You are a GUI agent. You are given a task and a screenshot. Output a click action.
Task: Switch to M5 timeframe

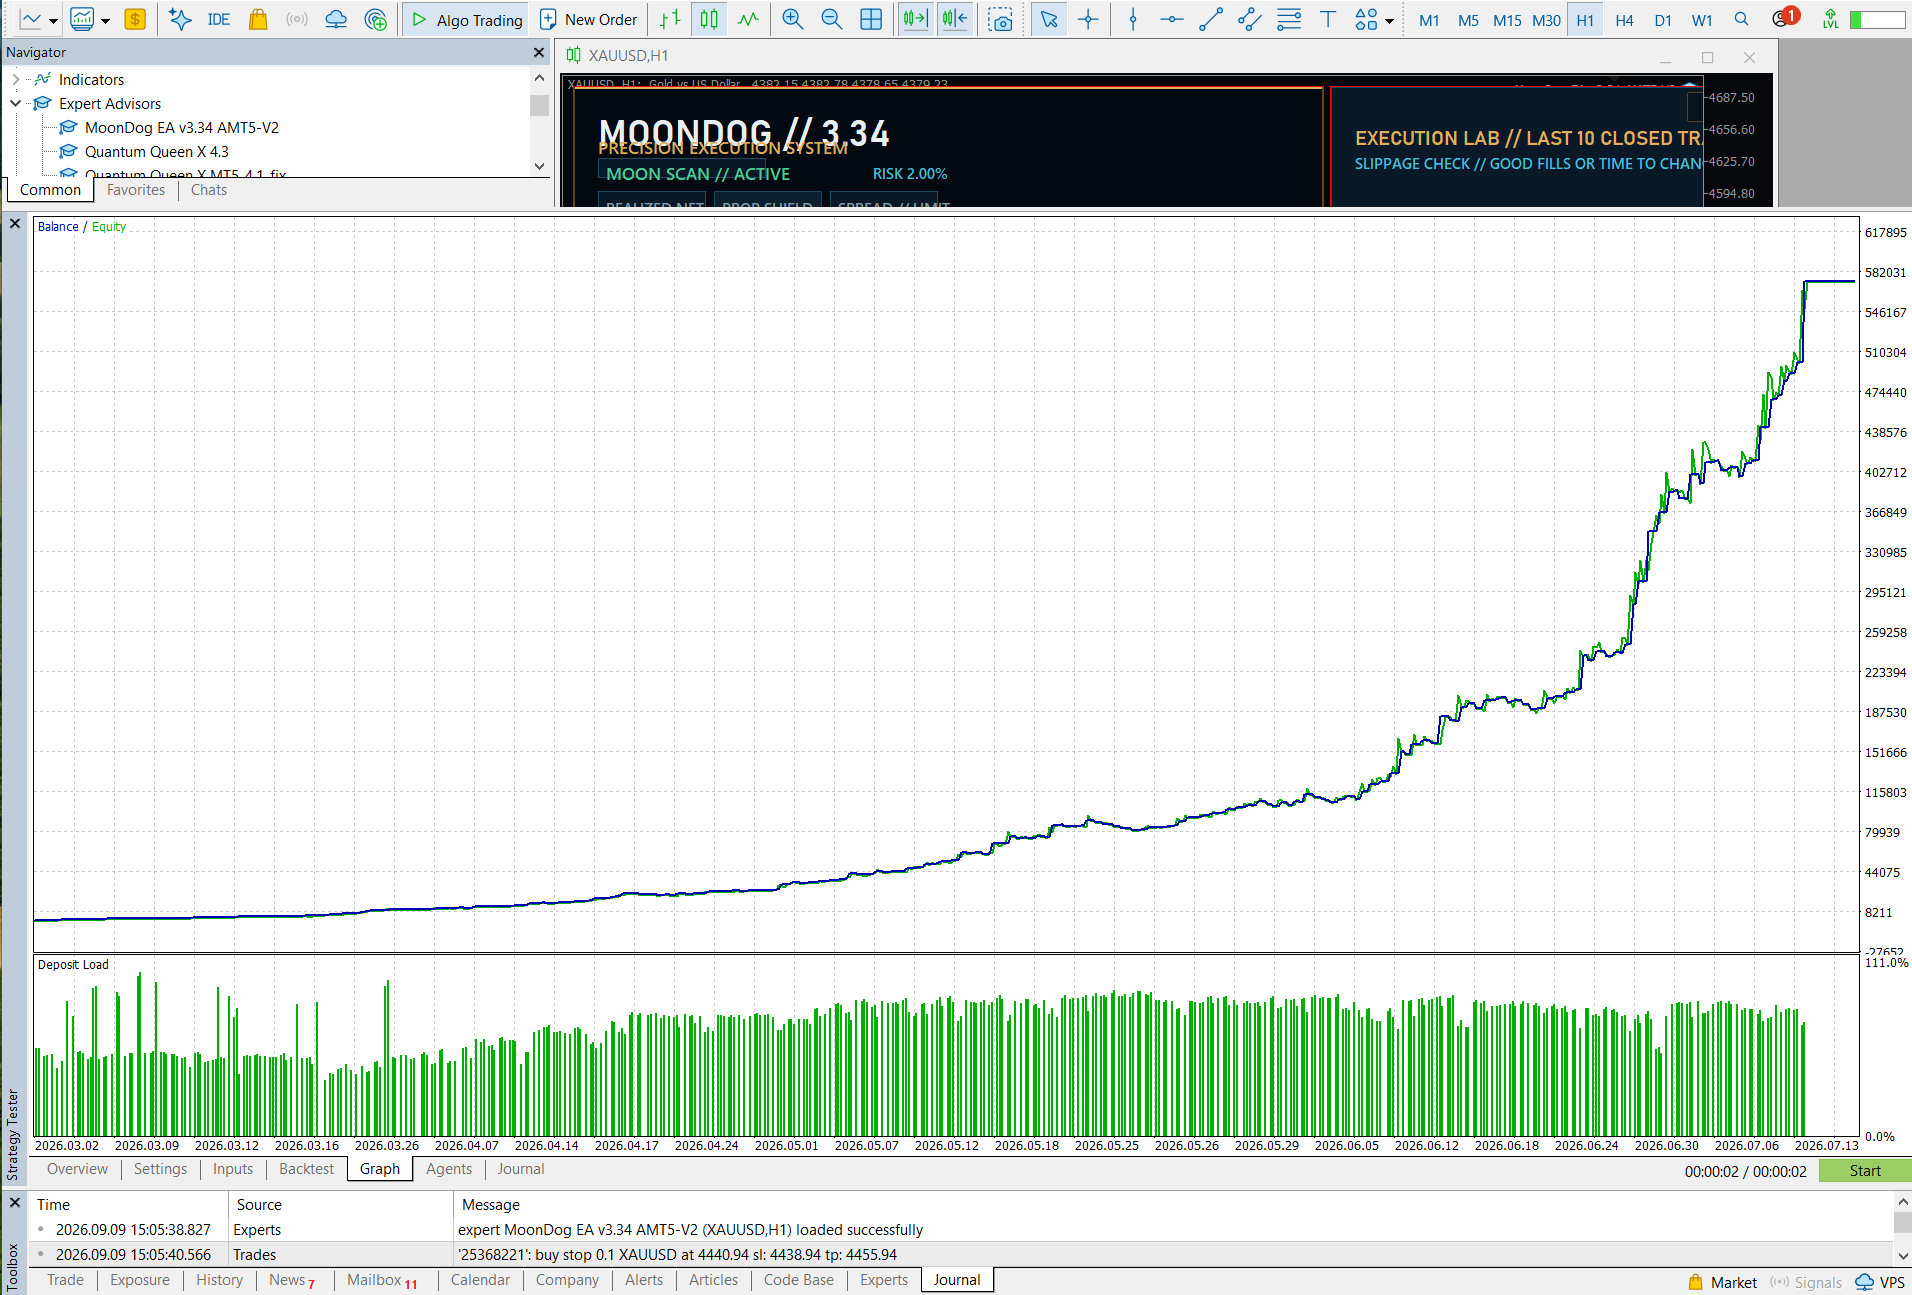click(1468, 20)
